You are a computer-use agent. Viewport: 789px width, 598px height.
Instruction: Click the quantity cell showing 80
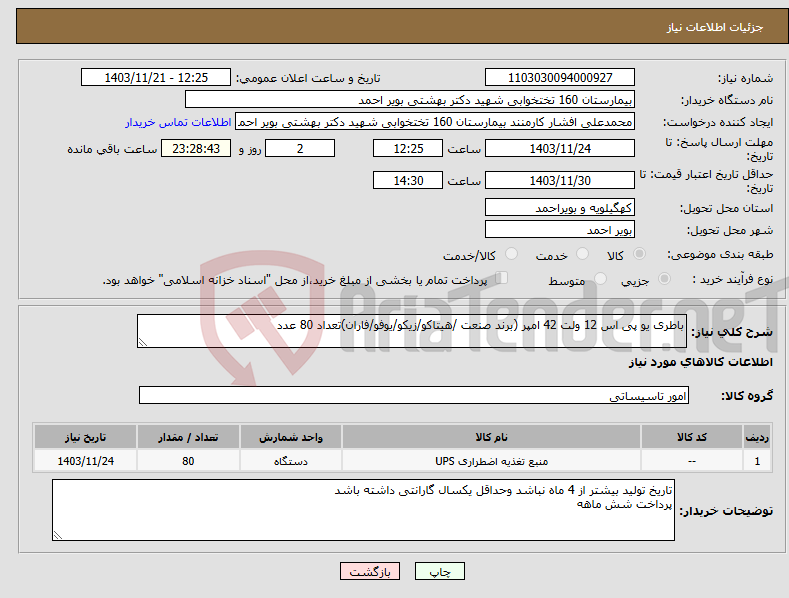coord(188,461)
